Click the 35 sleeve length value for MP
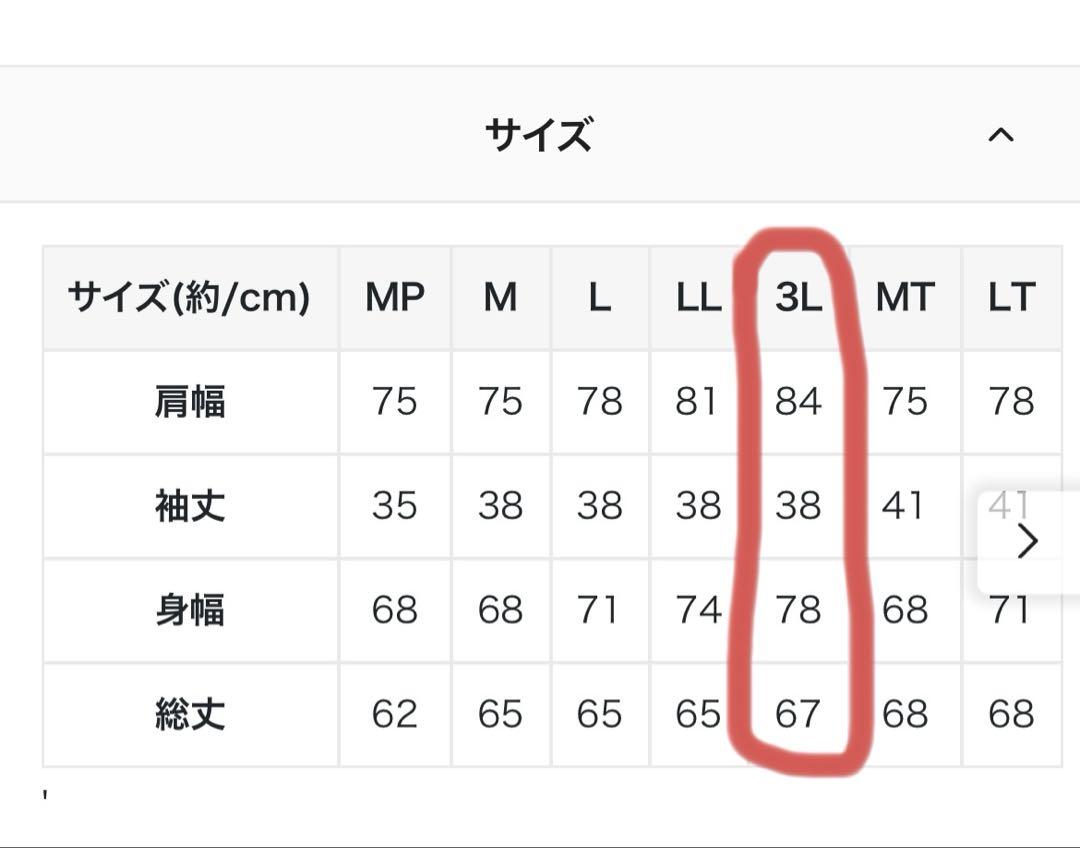The height and width of the screenshot is (848, 1080). [395, 506]
